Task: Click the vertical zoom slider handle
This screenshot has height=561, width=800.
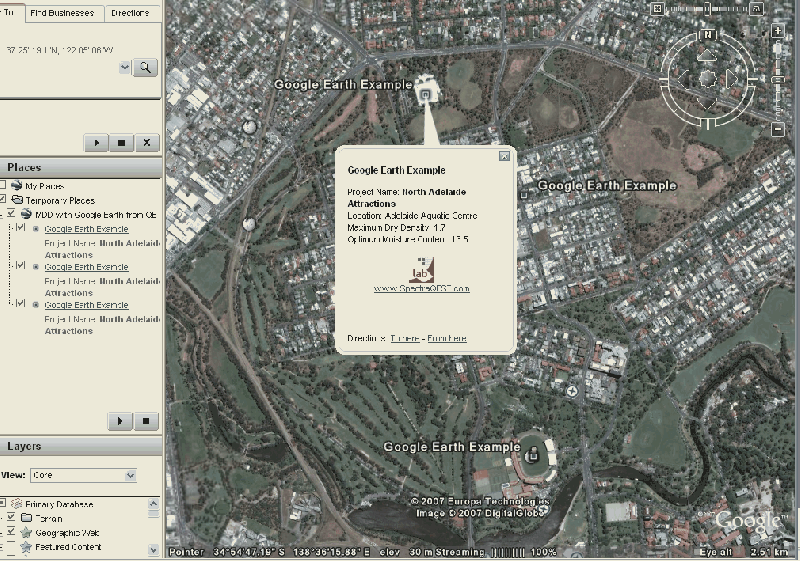Action: point(778,80)
